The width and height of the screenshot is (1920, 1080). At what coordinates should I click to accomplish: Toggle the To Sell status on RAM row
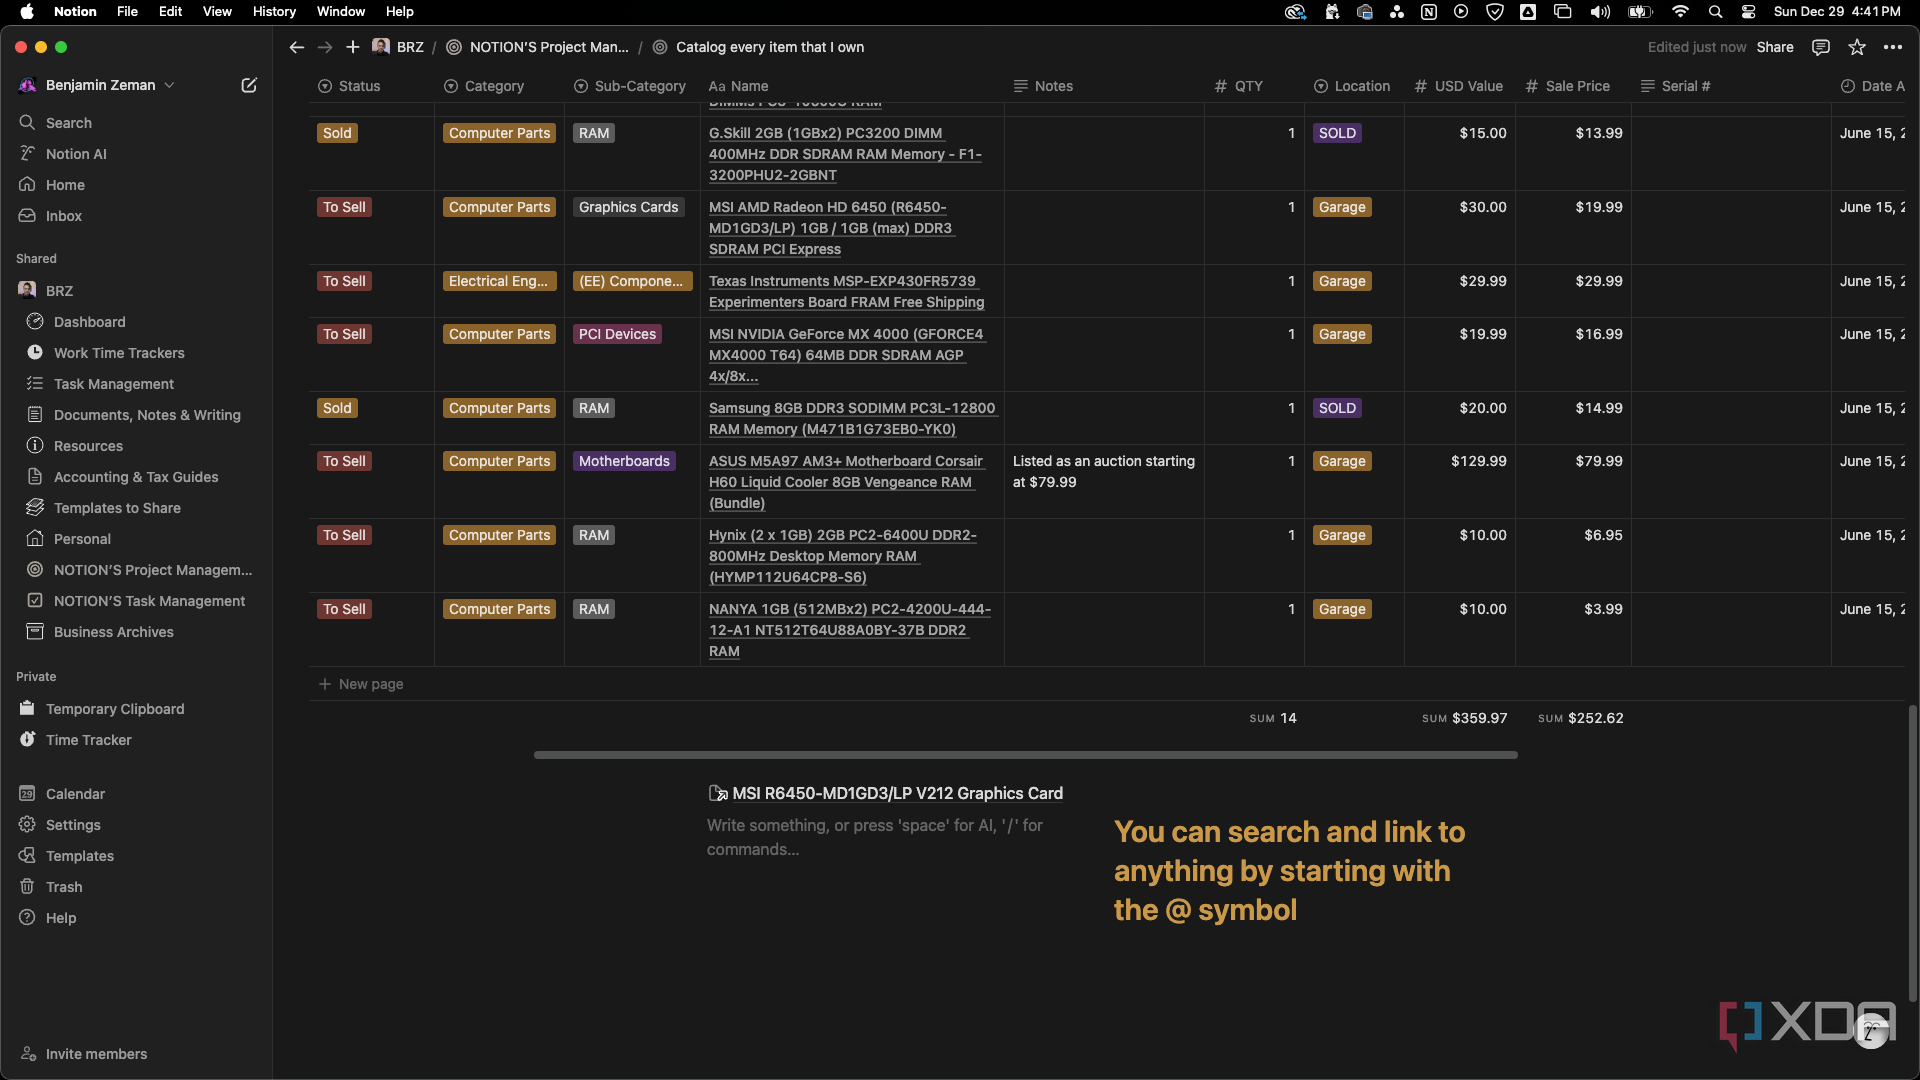point(344,535)
